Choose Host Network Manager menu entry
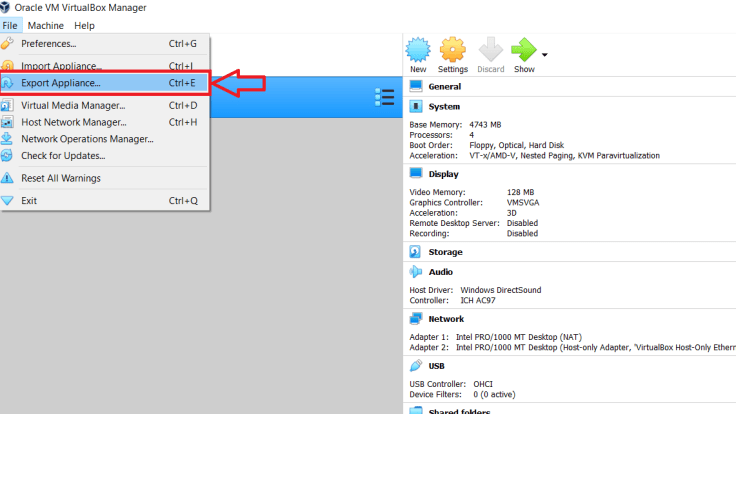The image size is (736, 479). 73,122
